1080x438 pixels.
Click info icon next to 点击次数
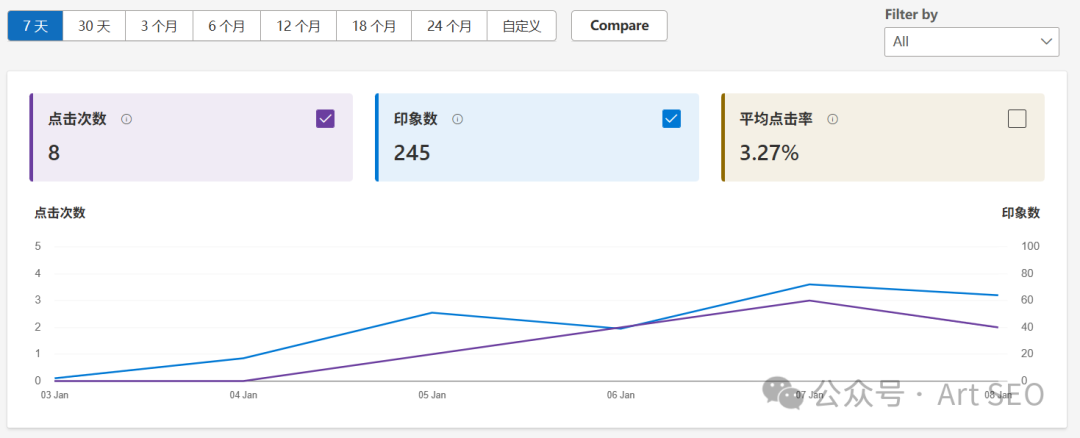click(127, 119)
